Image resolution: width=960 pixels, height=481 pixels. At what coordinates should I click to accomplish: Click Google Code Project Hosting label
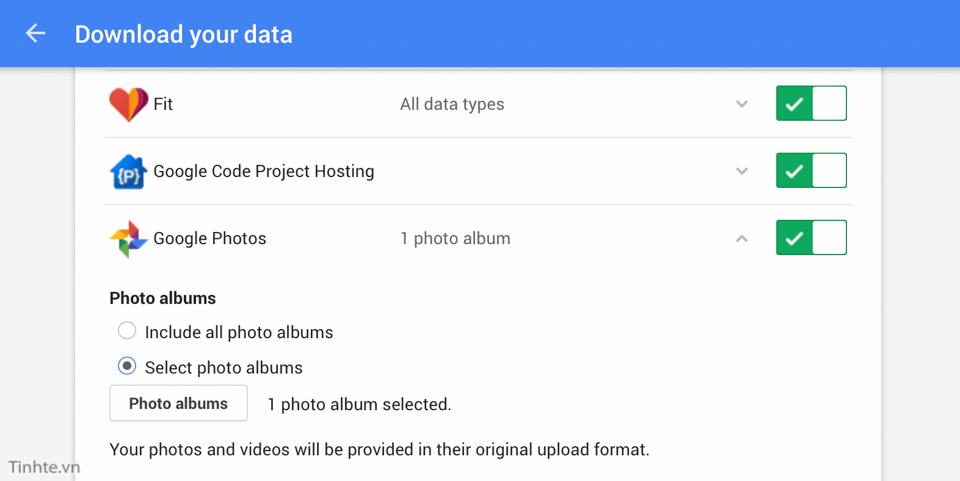pyautogui.click(x=263, y=171)
